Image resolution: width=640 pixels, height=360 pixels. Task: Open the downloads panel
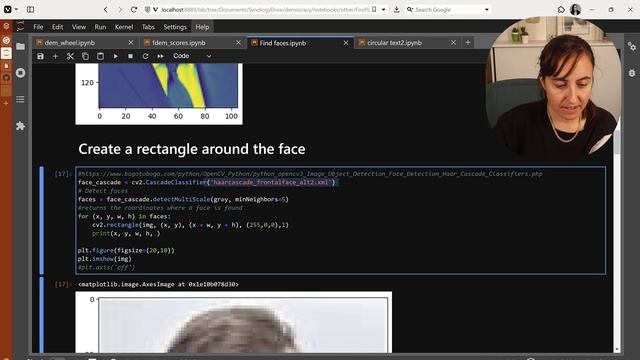click(x=396, y=9)
